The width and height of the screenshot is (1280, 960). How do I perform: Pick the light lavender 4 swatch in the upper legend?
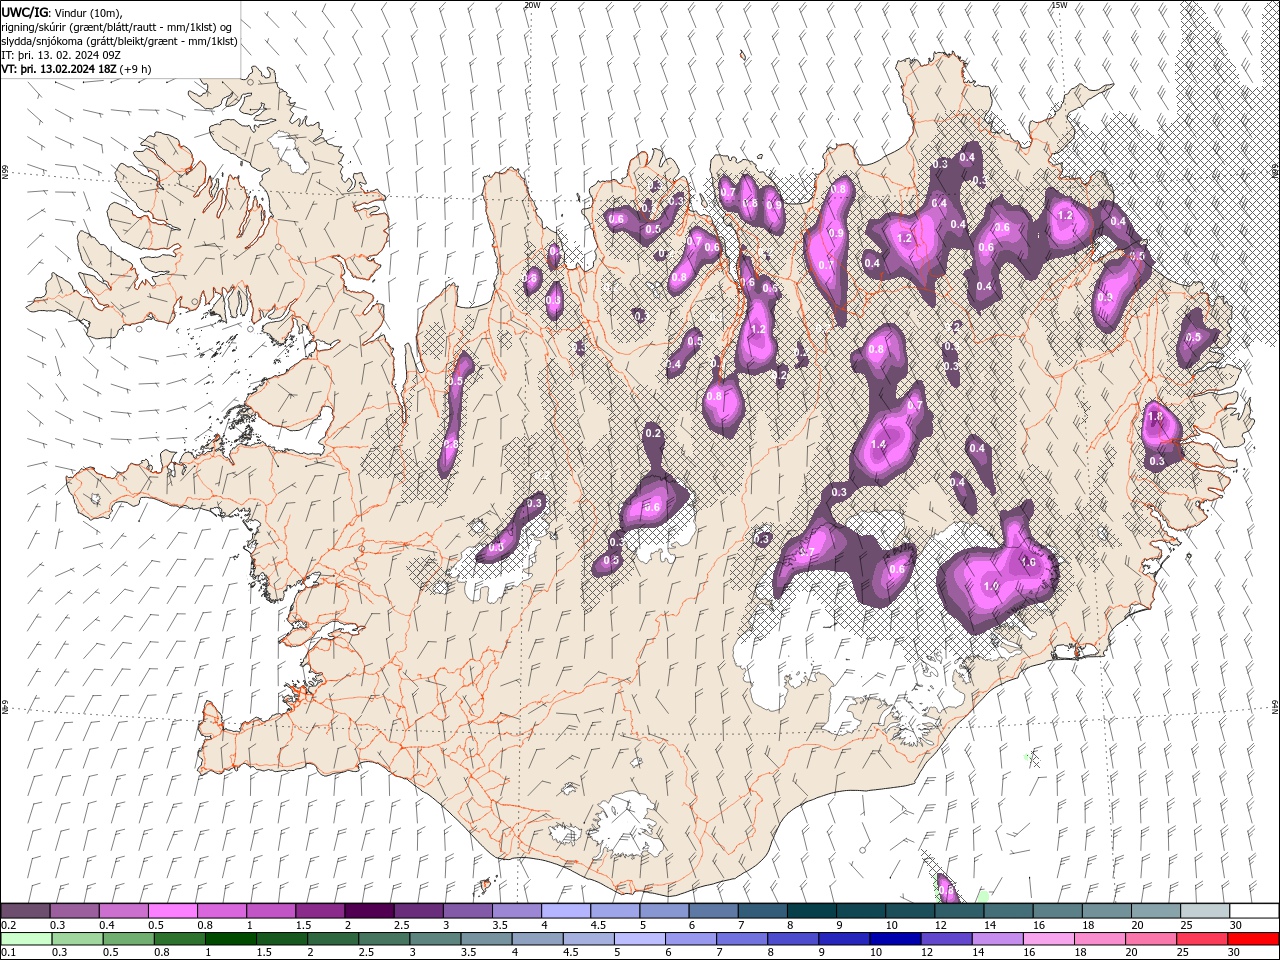tap(566, 911)
